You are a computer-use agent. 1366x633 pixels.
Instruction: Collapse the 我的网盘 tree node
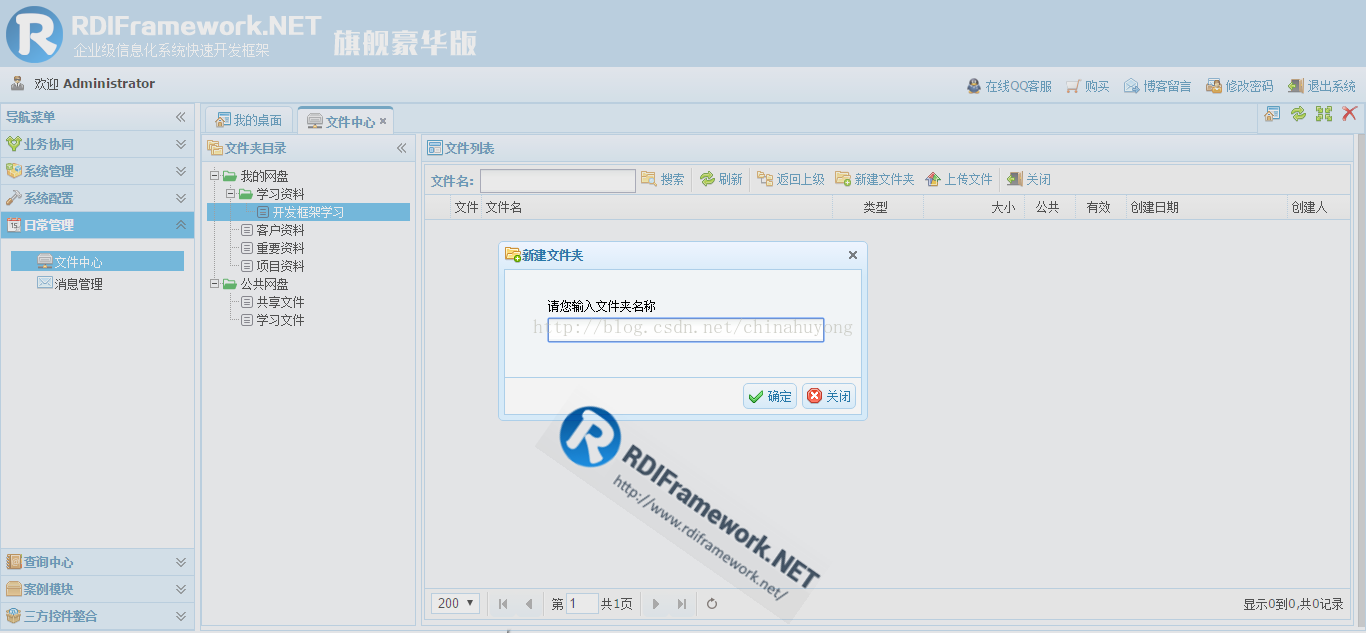click(x=214, y=176)
